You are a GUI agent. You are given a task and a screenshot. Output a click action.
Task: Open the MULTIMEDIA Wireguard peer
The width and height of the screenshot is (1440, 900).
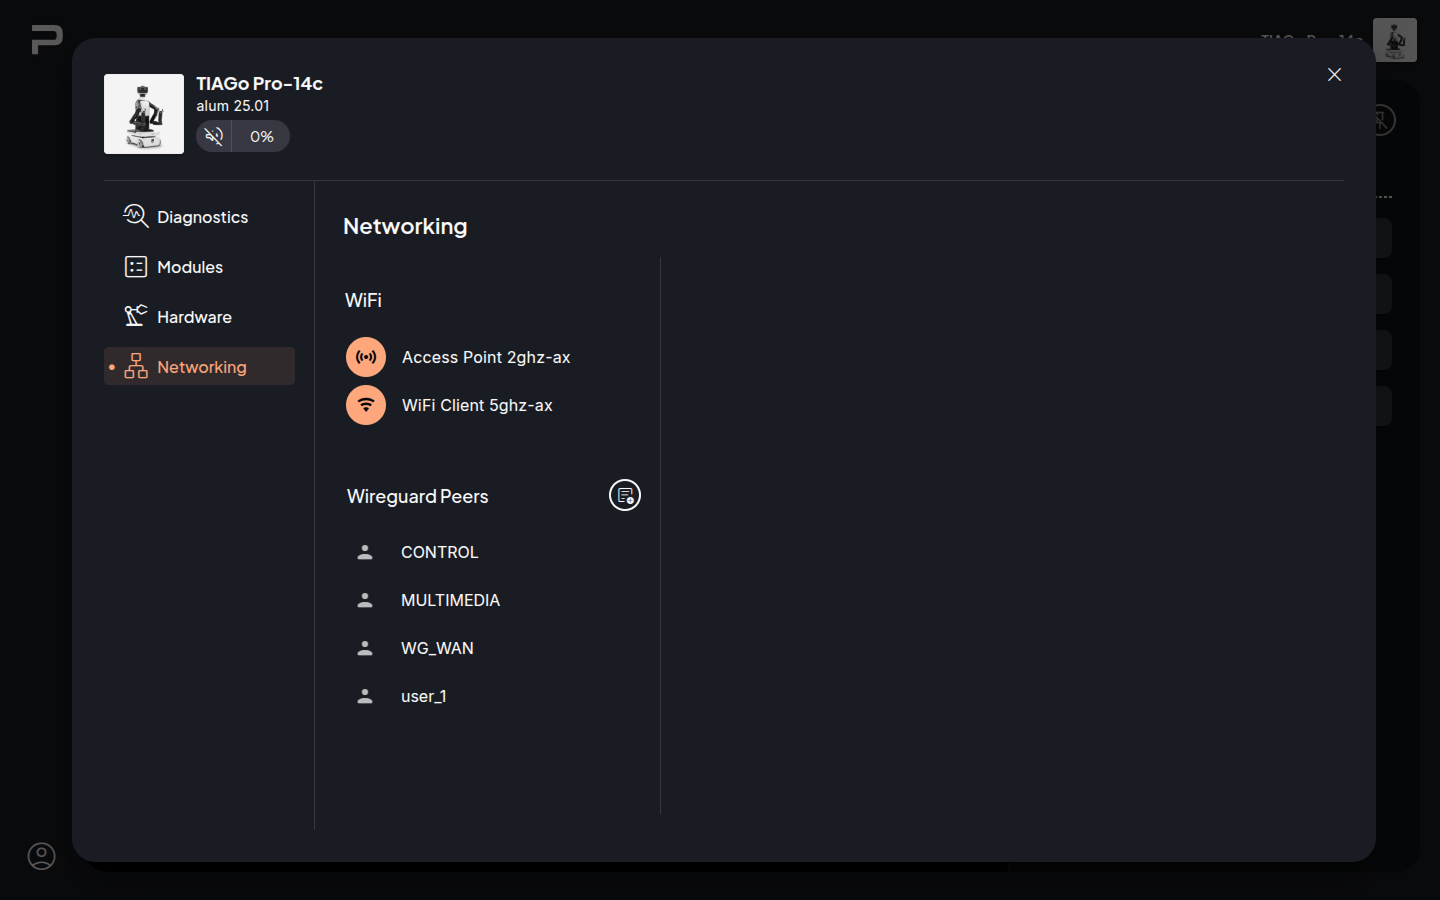click(x=450, y=600)
